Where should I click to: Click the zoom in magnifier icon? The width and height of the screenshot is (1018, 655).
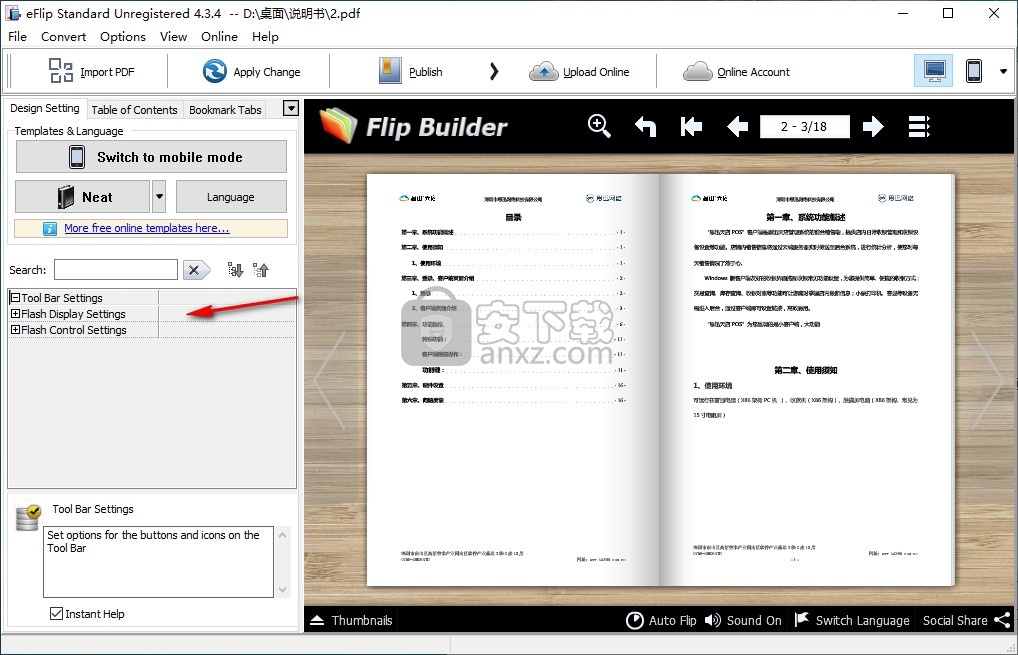(x=599, y=126)
